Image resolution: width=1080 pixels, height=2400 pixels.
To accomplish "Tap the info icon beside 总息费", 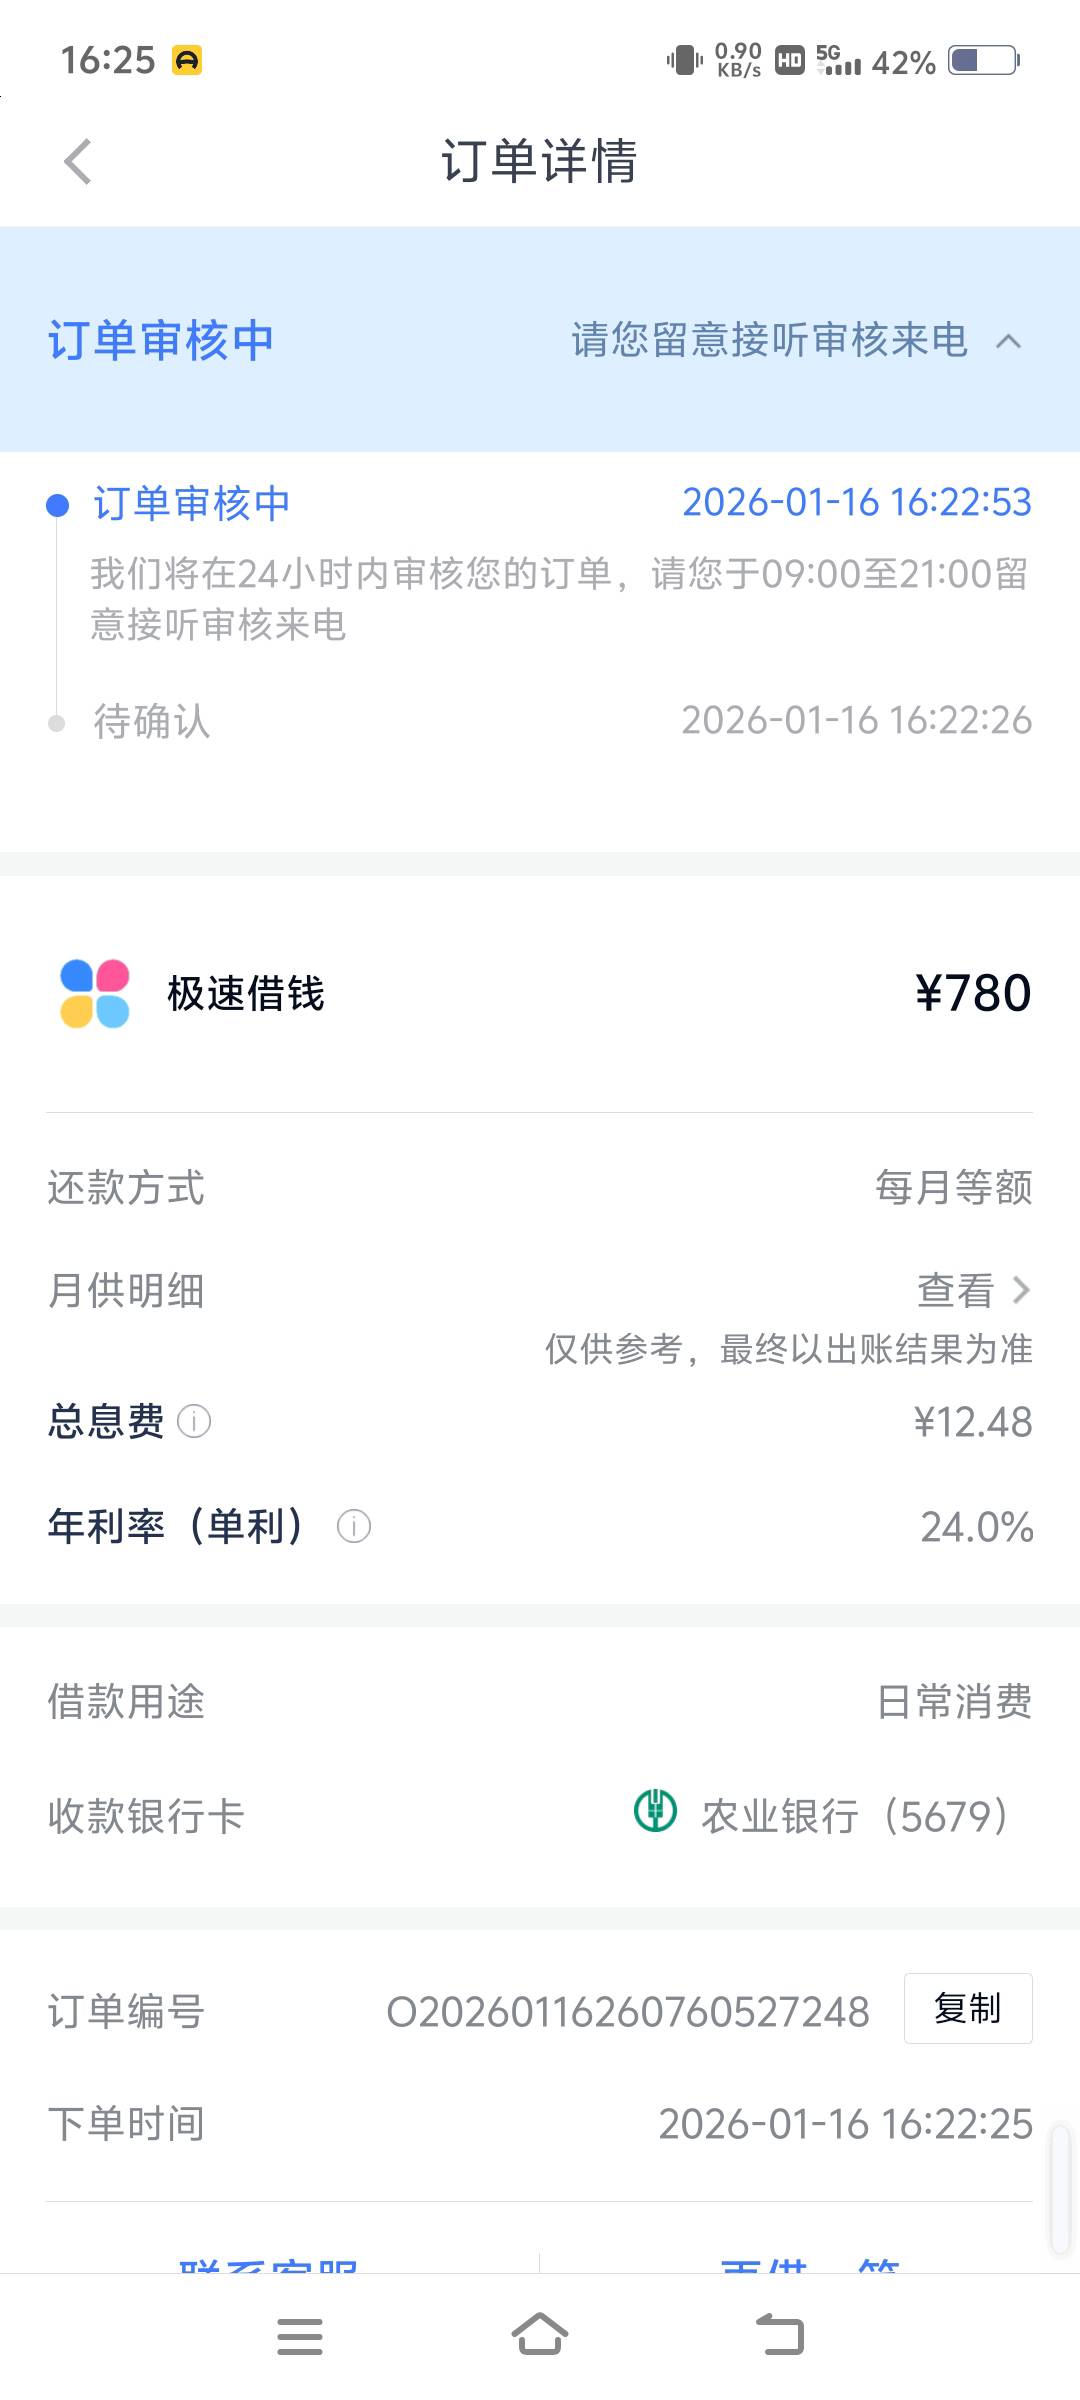I will click(194, 1421).
